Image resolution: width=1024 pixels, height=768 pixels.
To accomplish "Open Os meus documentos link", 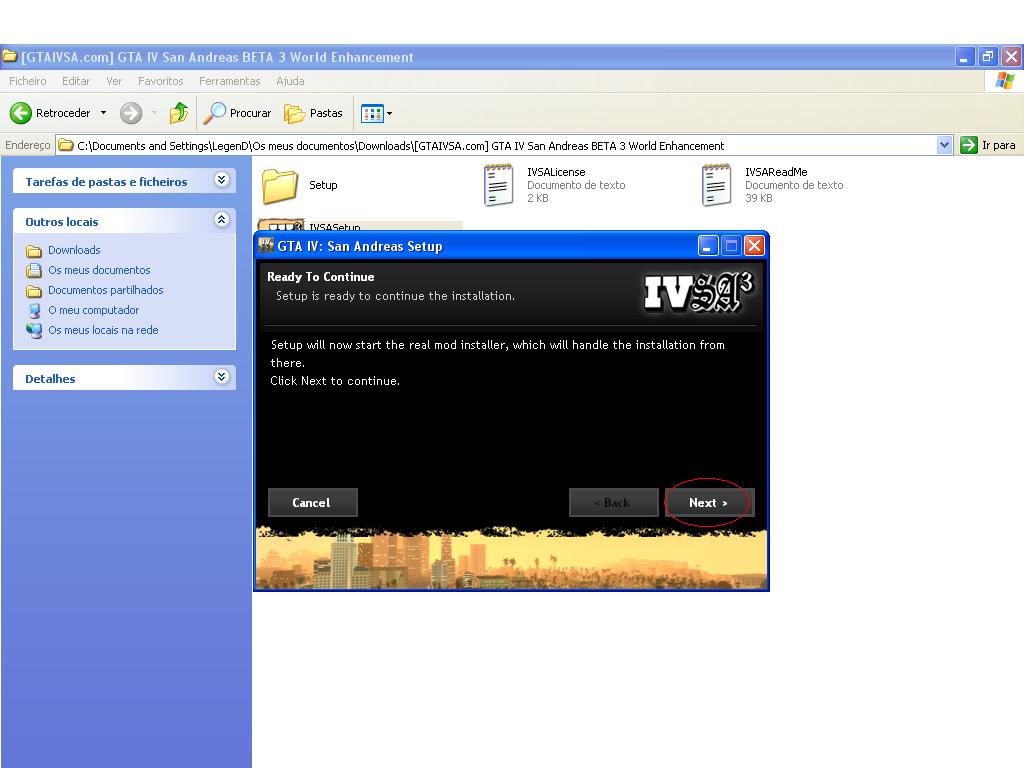I will click(x=99, y=270).
